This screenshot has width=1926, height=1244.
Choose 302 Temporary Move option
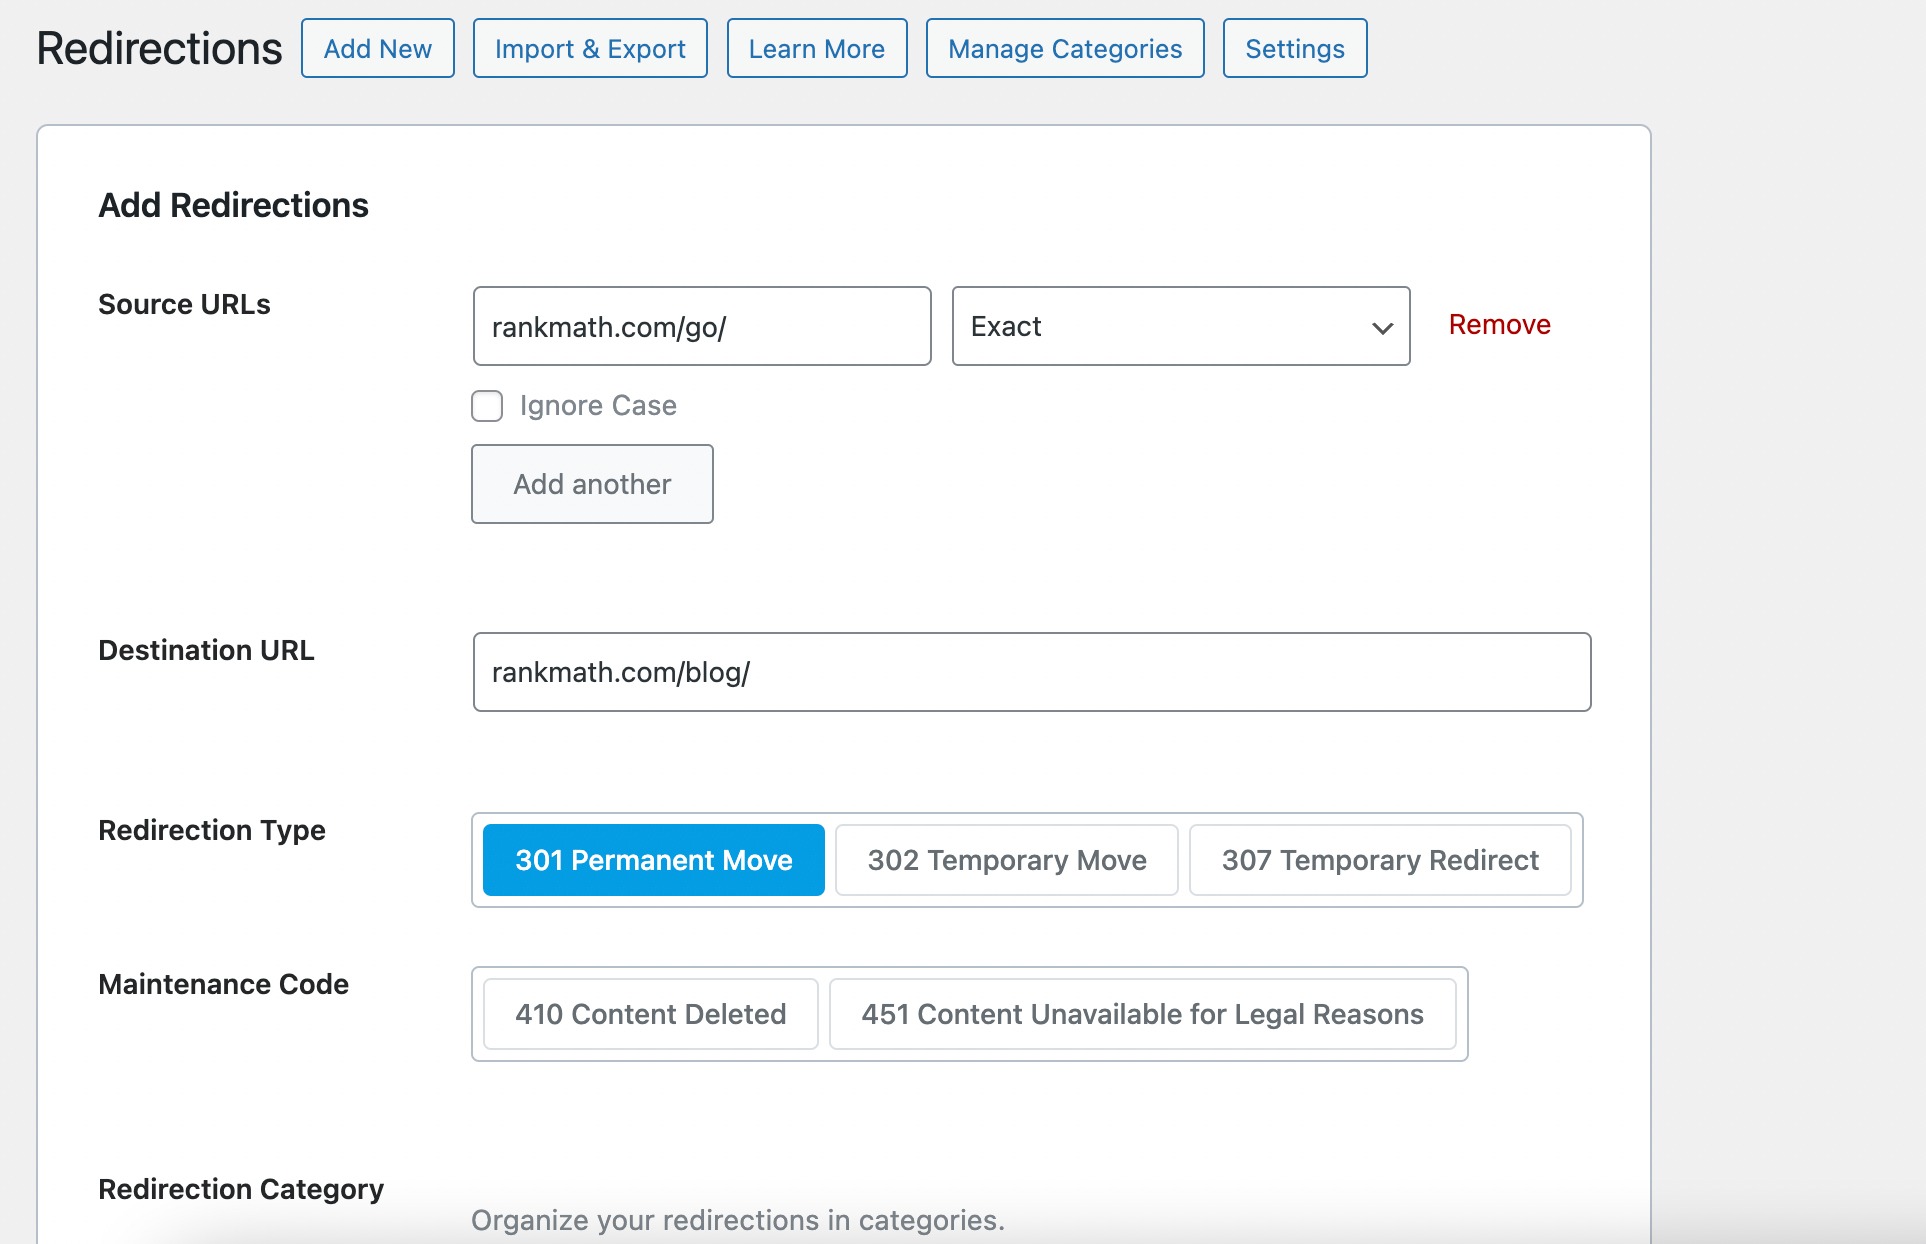click(x=1006, y=860)
